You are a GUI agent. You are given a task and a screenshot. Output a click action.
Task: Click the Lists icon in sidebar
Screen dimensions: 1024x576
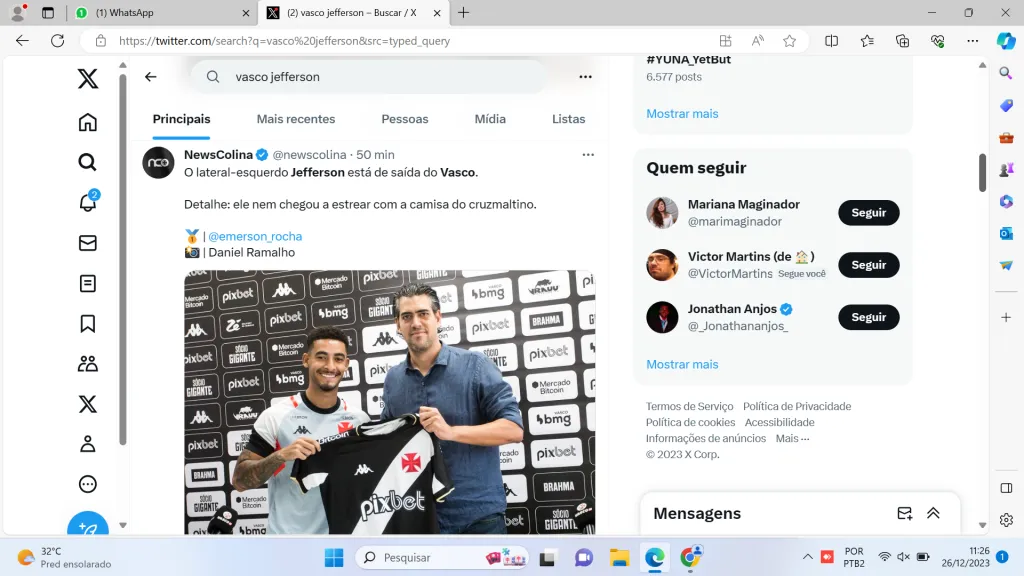tap(88, 283)
